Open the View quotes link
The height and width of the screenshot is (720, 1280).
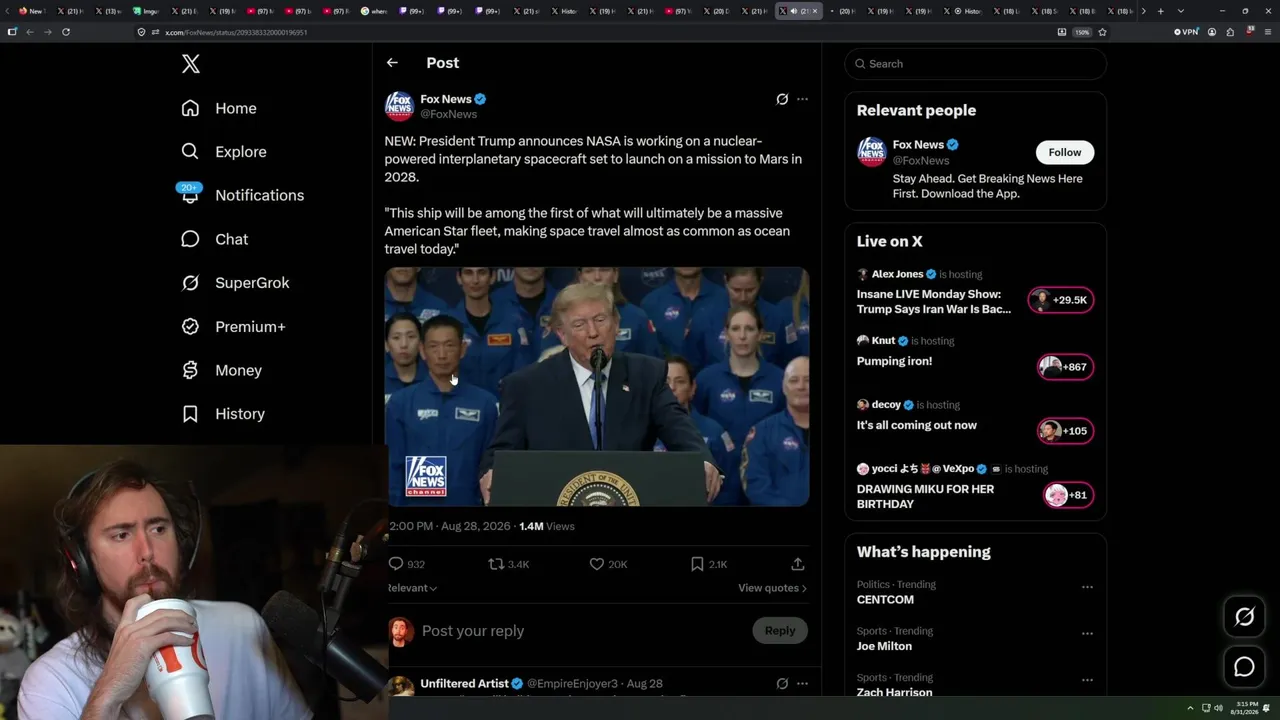click(772, 588)
